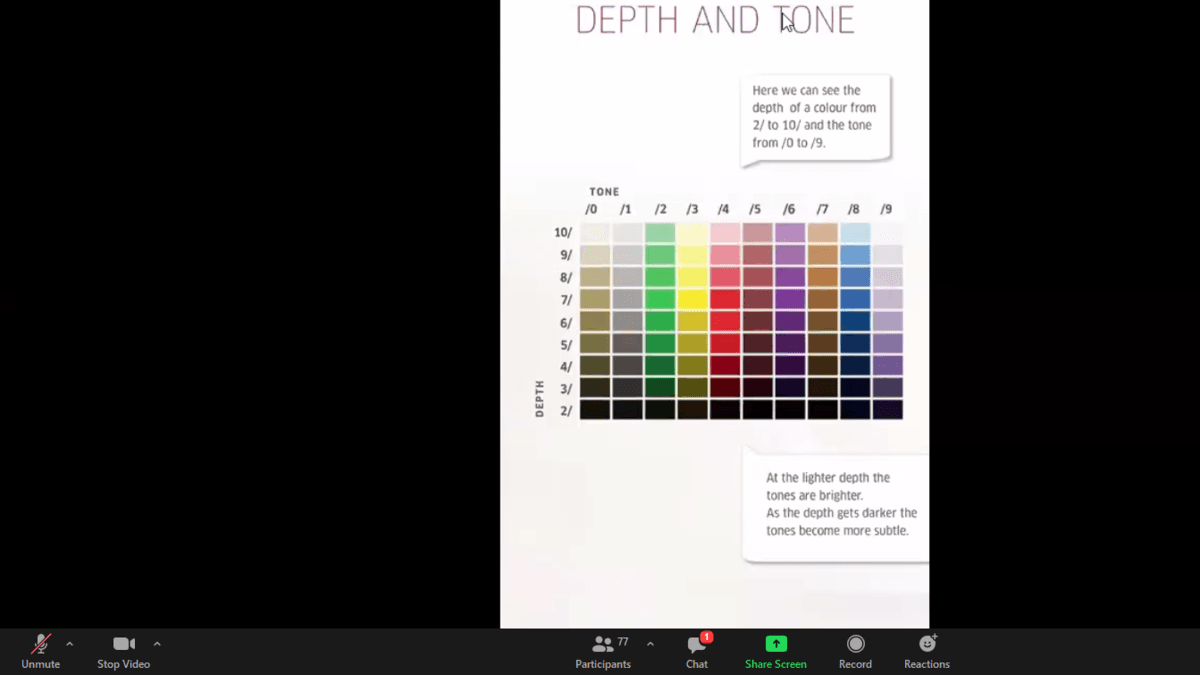Click the pink swatch at depth 10/ tone /4

coord(725,233)
